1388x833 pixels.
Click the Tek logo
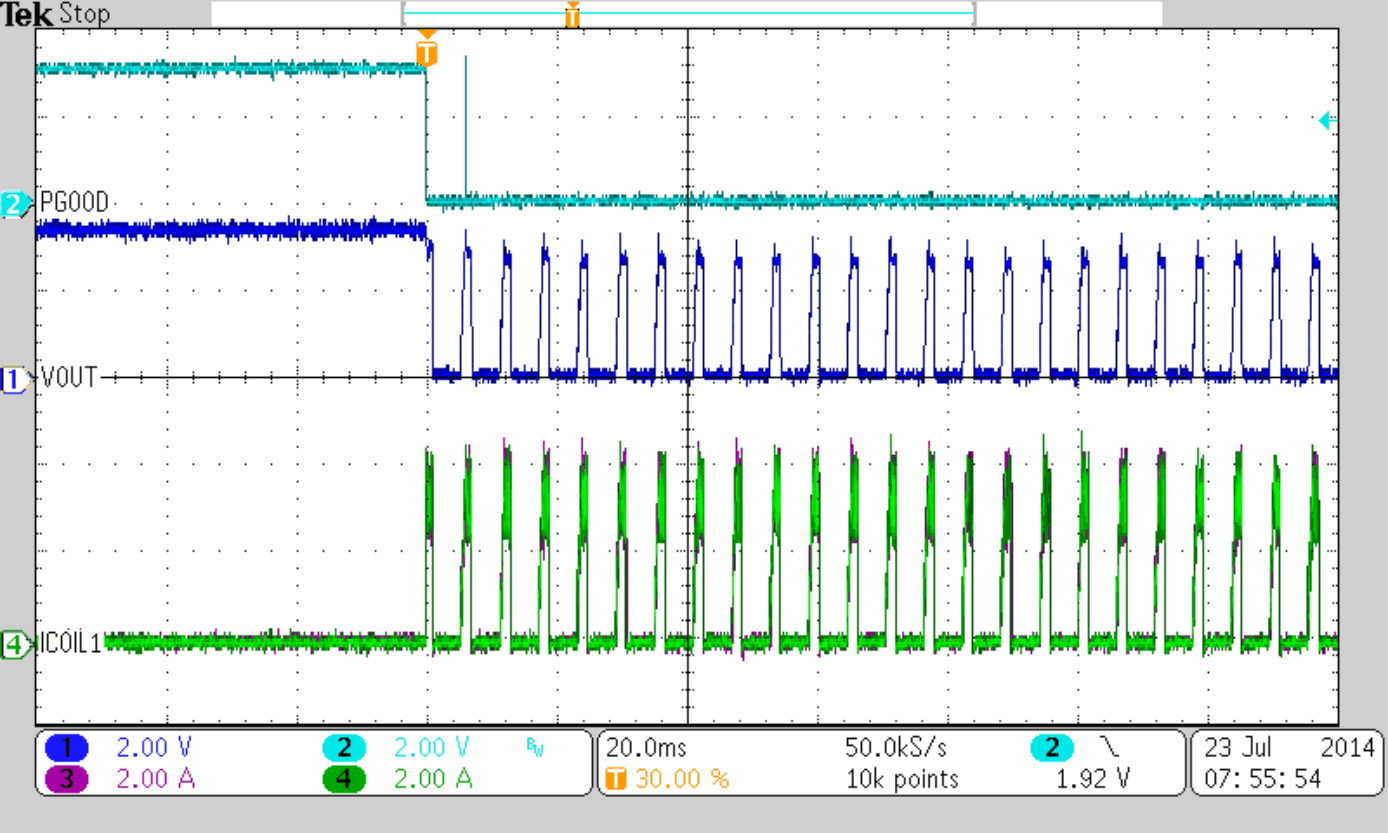[x=30, y=14]
